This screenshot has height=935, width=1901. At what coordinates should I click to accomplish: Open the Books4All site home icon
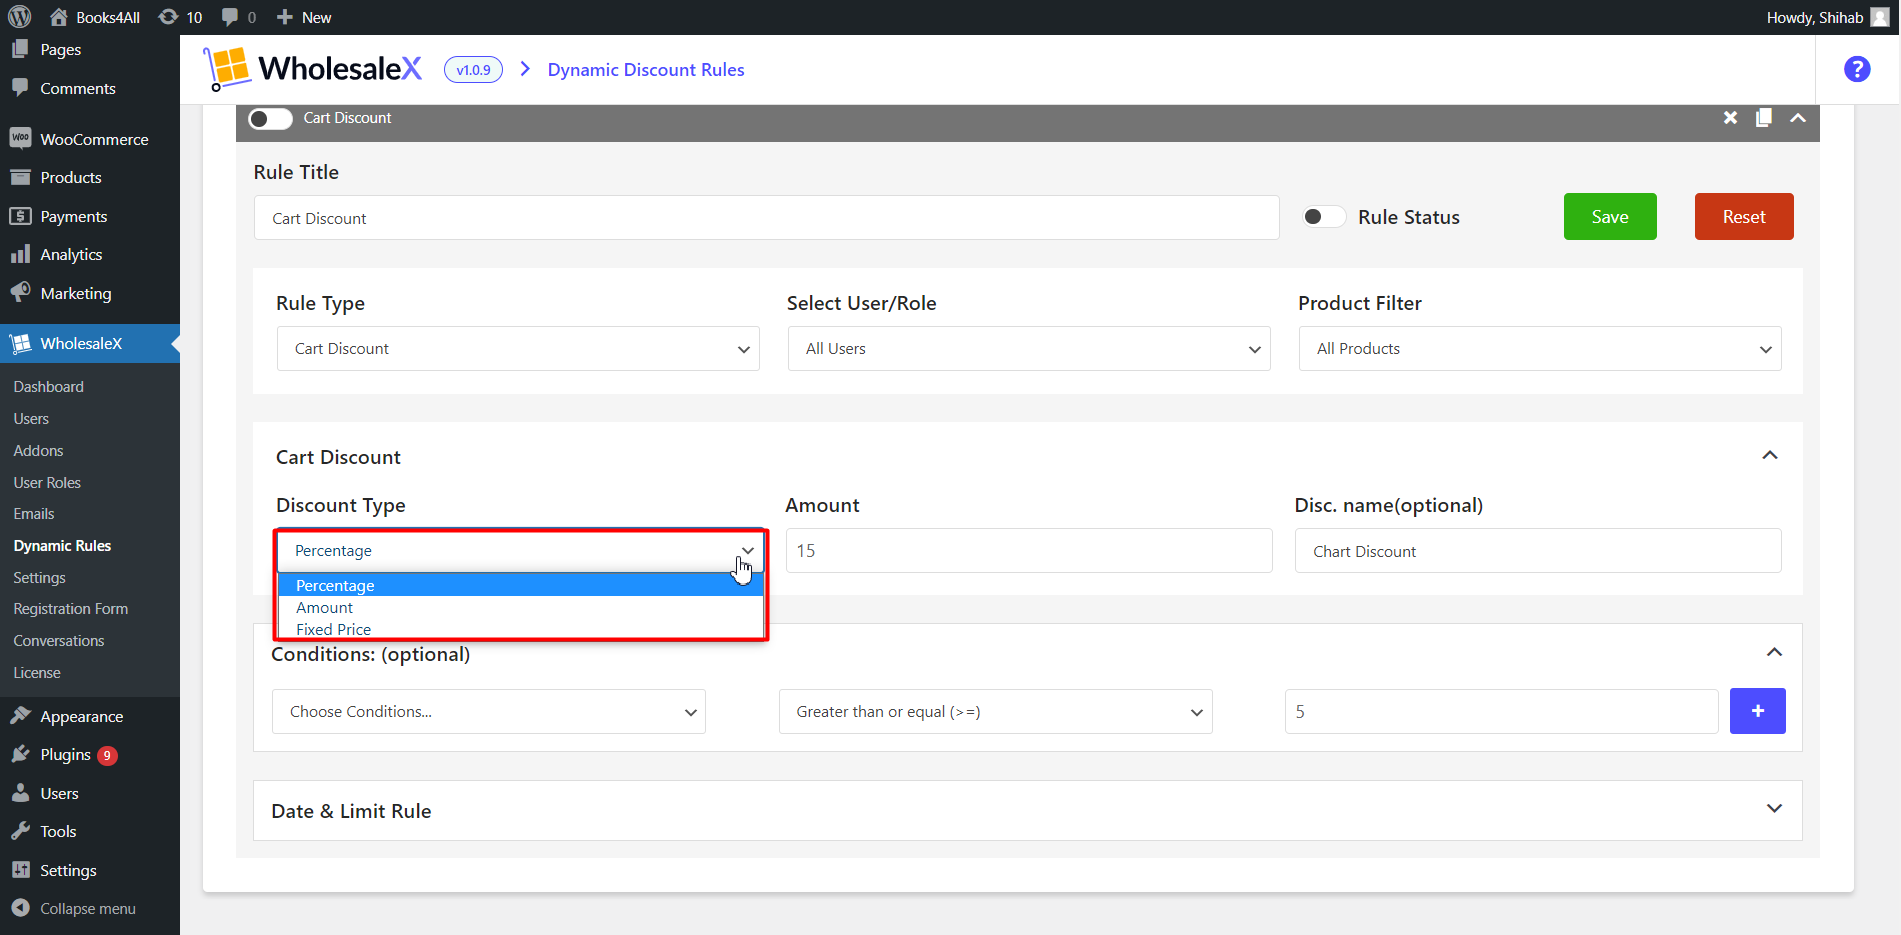click(x=59, y=17)
